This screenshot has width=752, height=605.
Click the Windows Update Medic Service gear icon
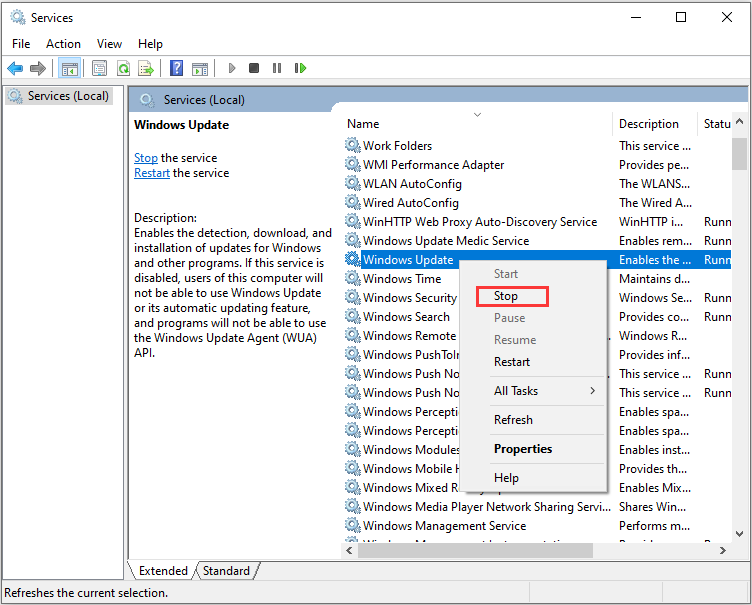pyautogui.click(x=352, y=240)
